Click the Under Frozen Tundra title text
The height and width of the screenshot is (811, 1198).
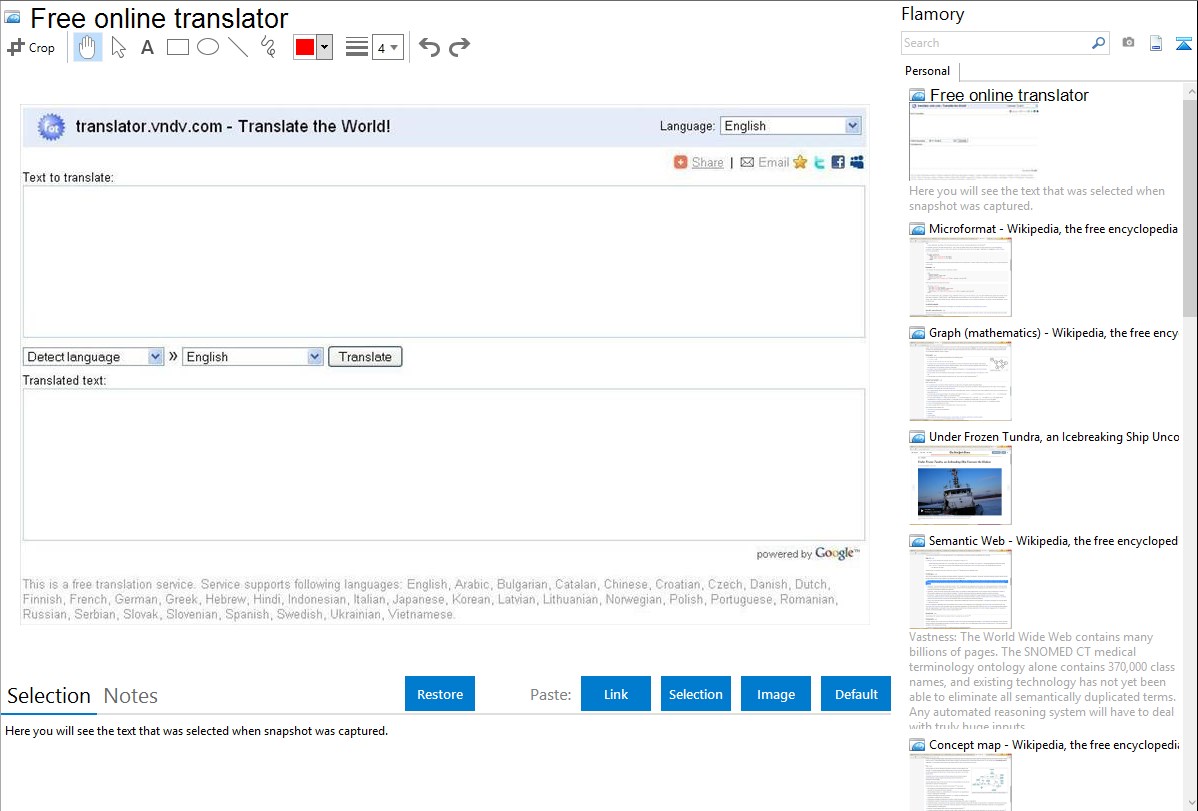click(1054, 436)
